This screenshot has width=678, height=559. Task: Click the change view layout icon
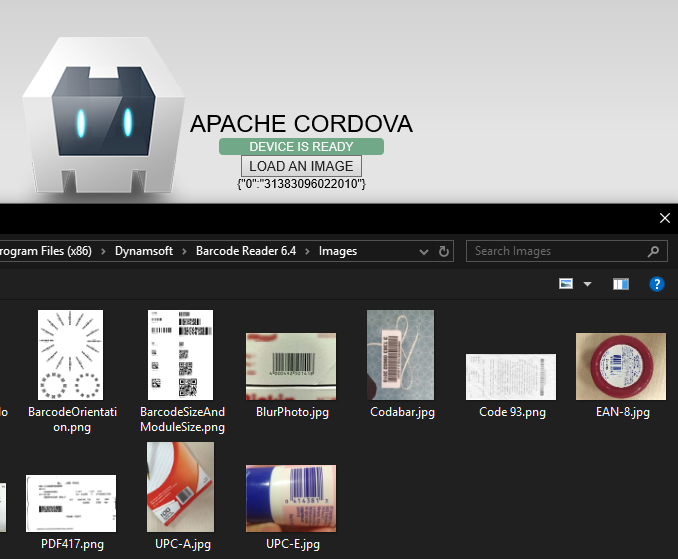click(566, 284)
